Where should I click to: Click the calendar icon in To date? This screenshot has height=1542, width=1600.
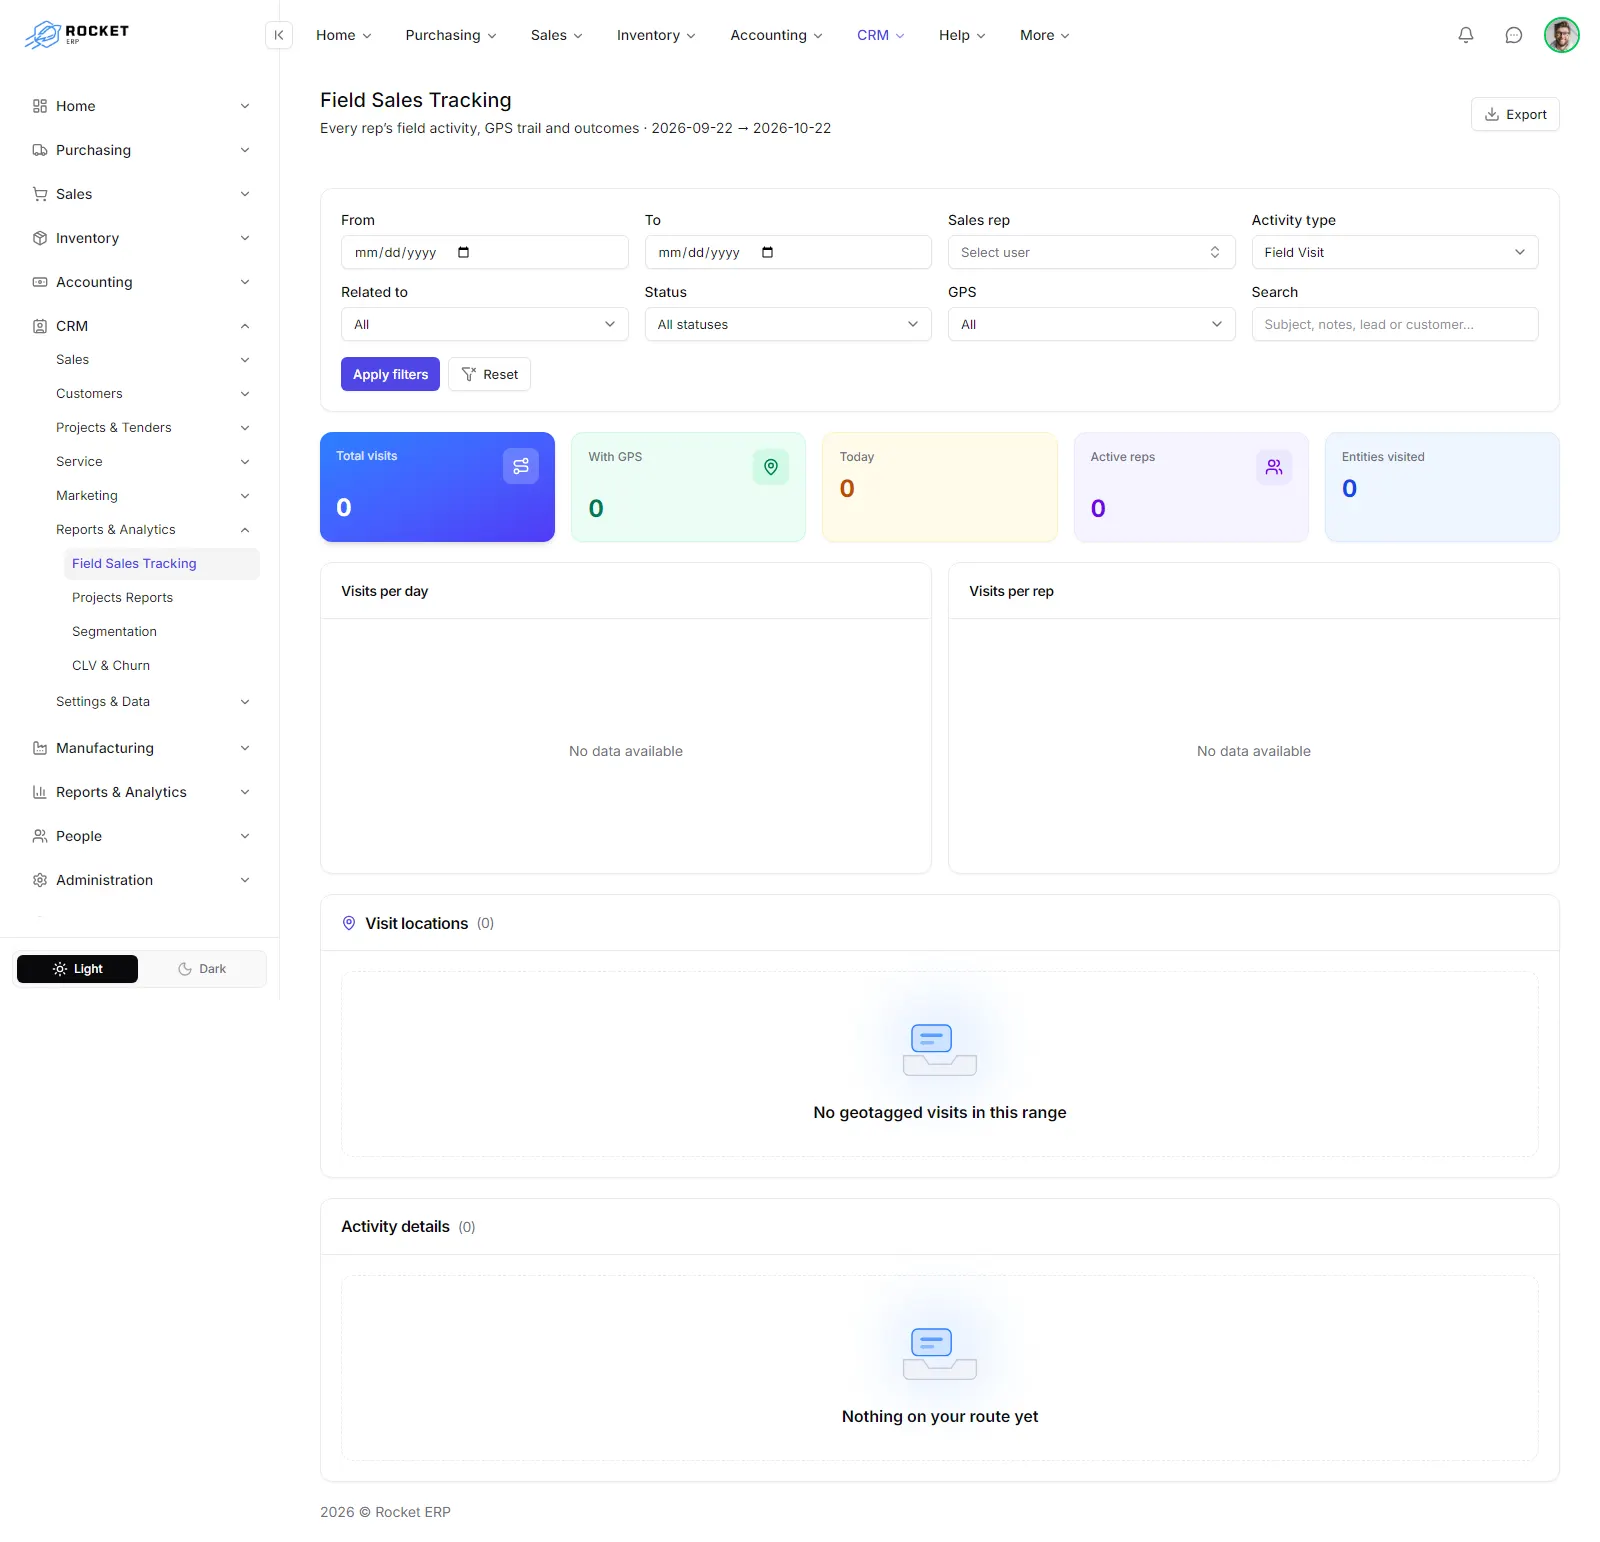[767, 252]
